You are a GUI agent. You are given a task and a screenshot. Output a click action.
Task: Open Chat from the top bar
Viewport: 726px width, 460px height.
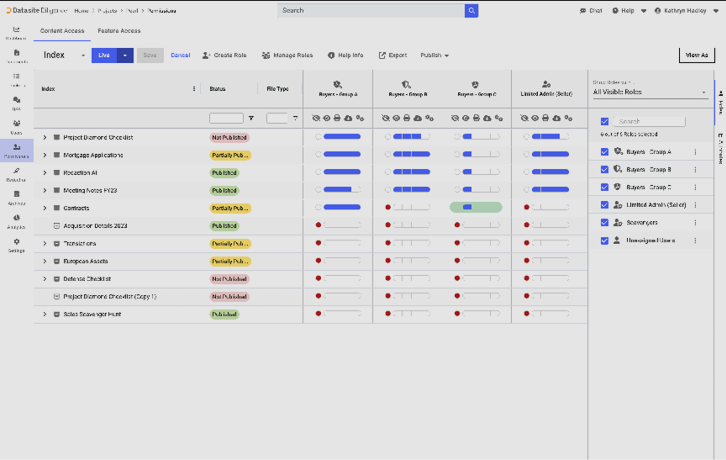click(x=590, y=11)
